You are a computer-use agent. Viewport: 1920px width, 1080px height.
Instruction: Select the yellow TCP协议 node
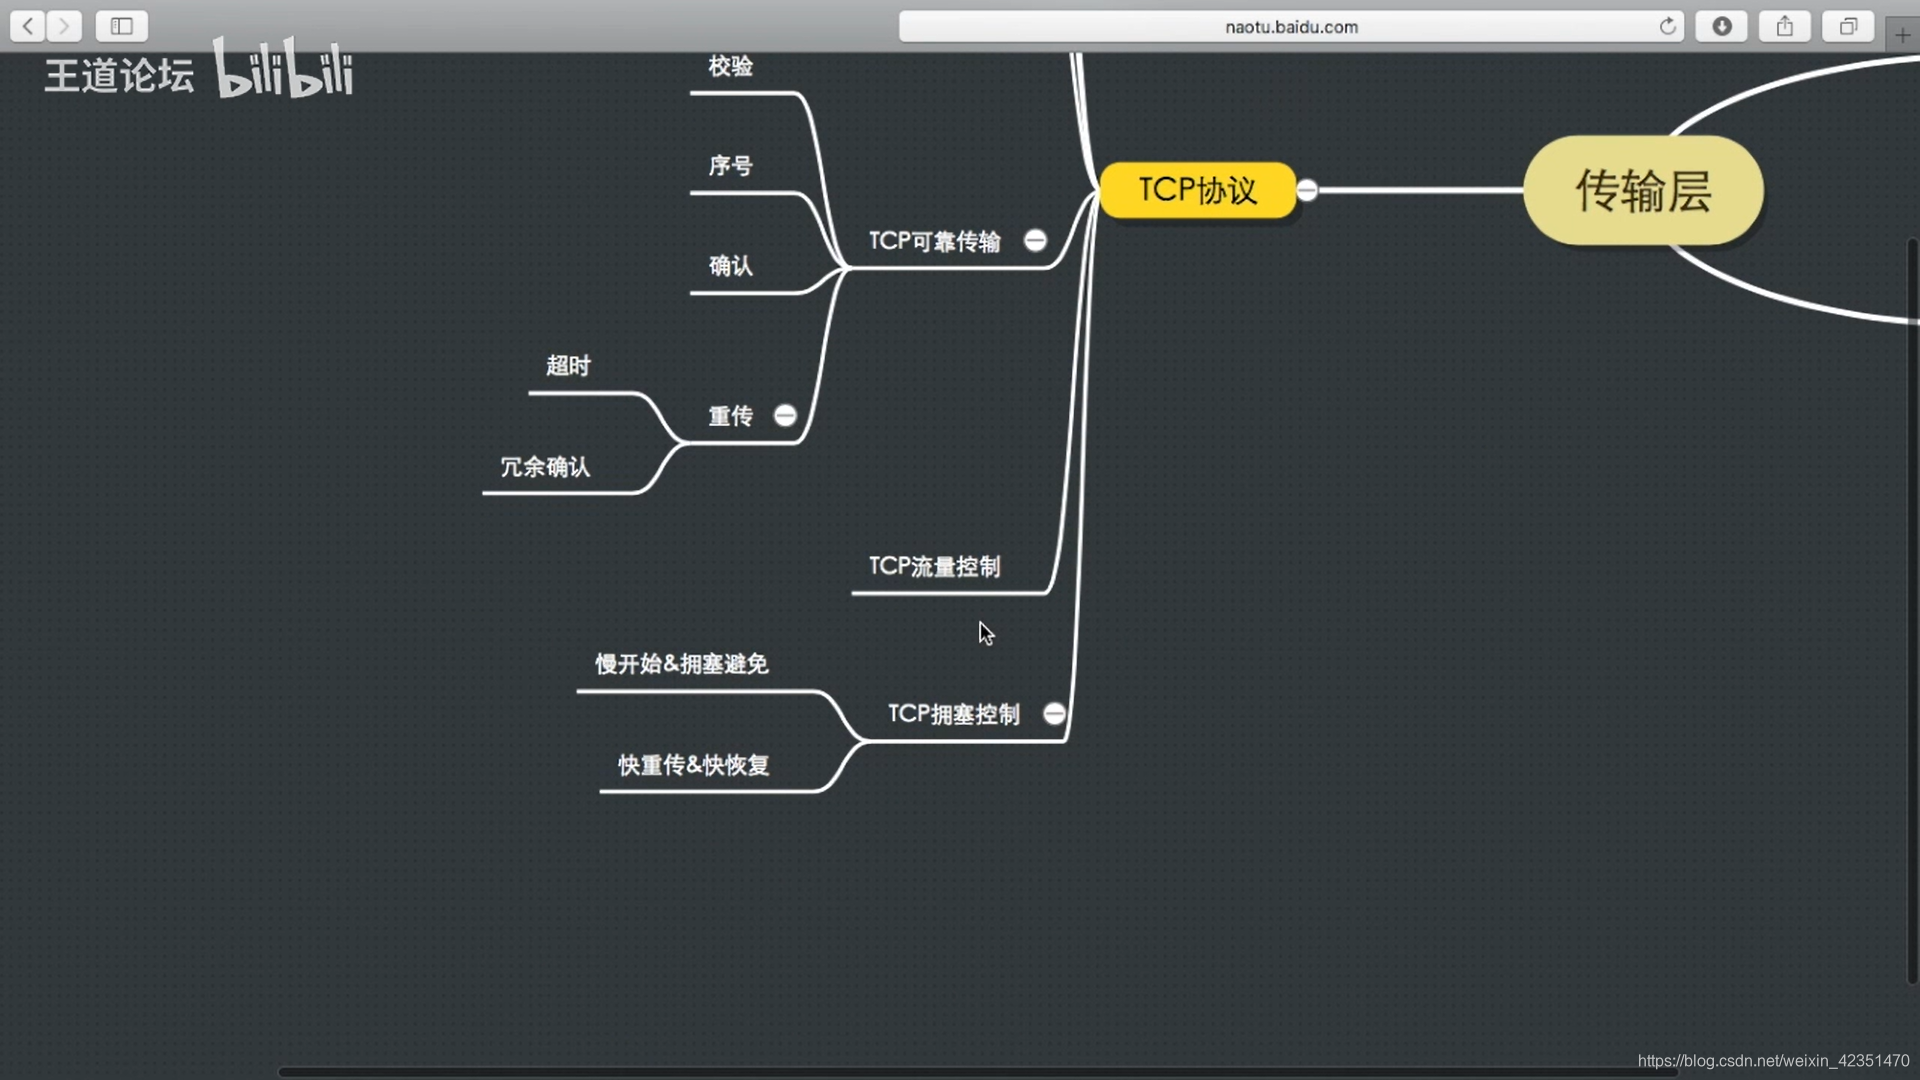pos(1198,190)
